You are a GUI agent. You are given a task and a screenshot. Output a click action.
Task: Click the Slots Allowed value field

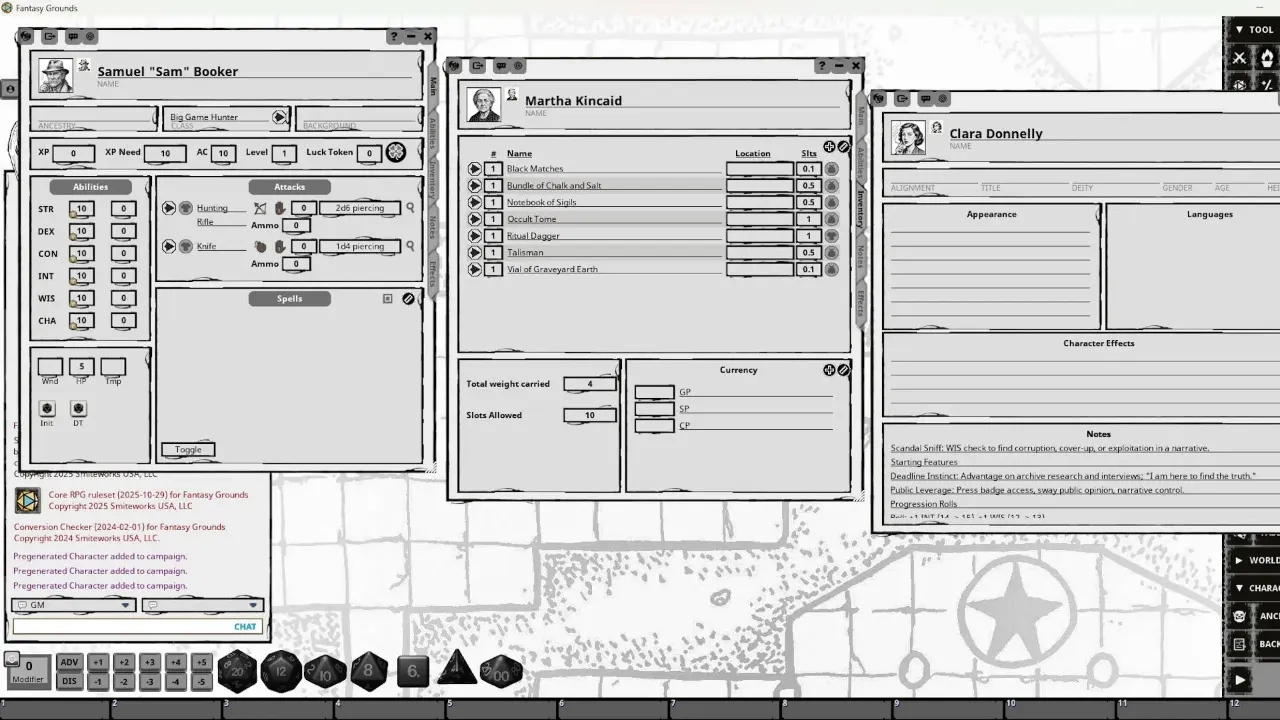point(590,415)
